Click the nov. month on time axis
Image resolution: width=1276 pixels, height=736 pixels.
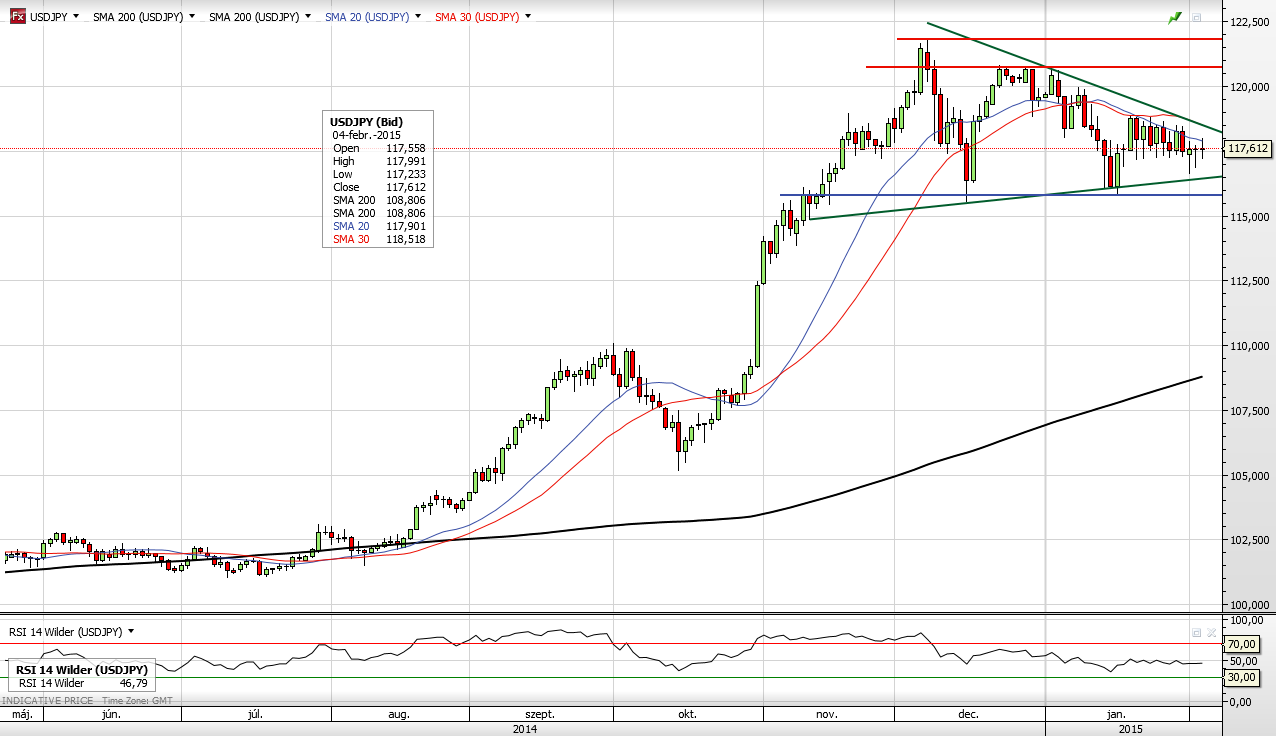[x=826, y=714]
